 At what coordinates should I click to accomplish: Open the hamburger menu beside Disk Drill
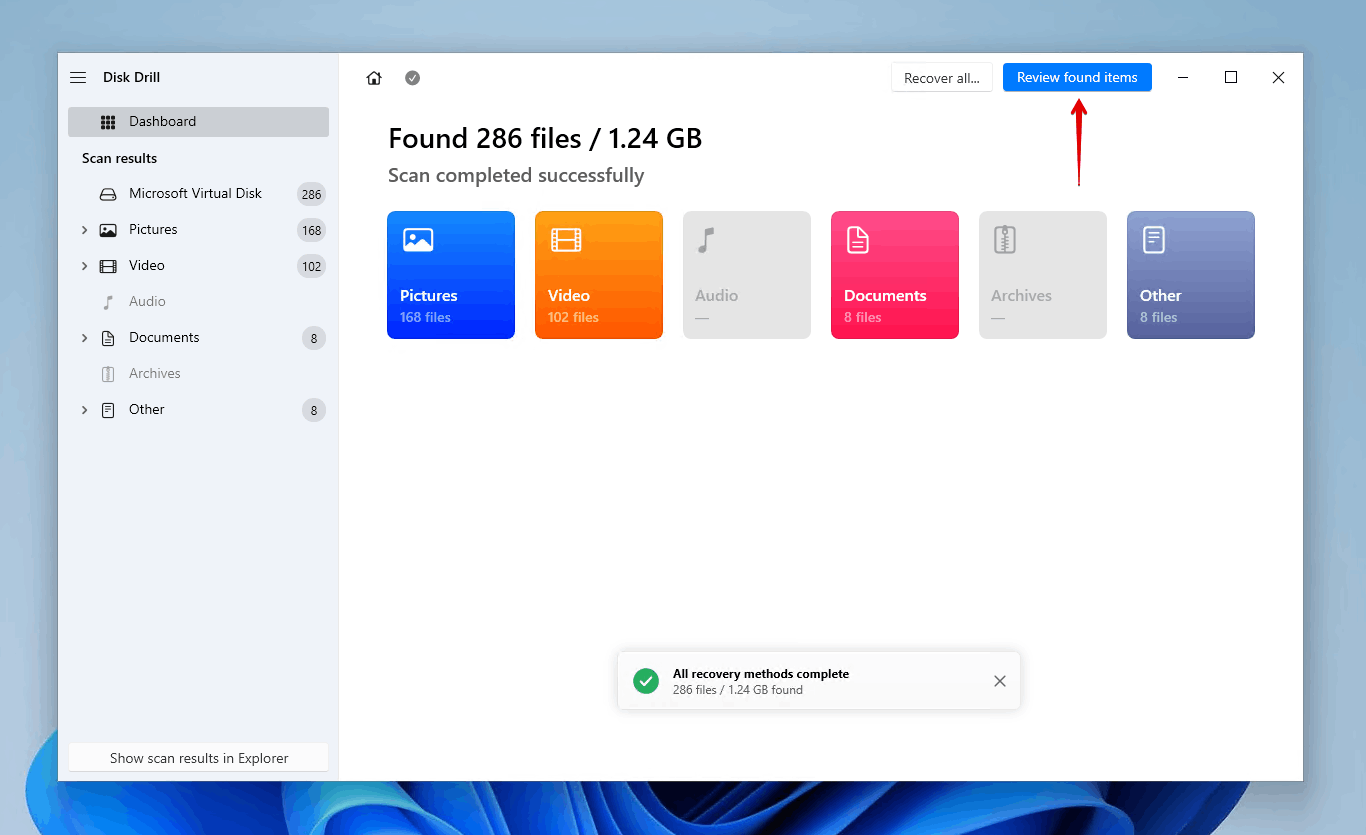pos(78,78)
